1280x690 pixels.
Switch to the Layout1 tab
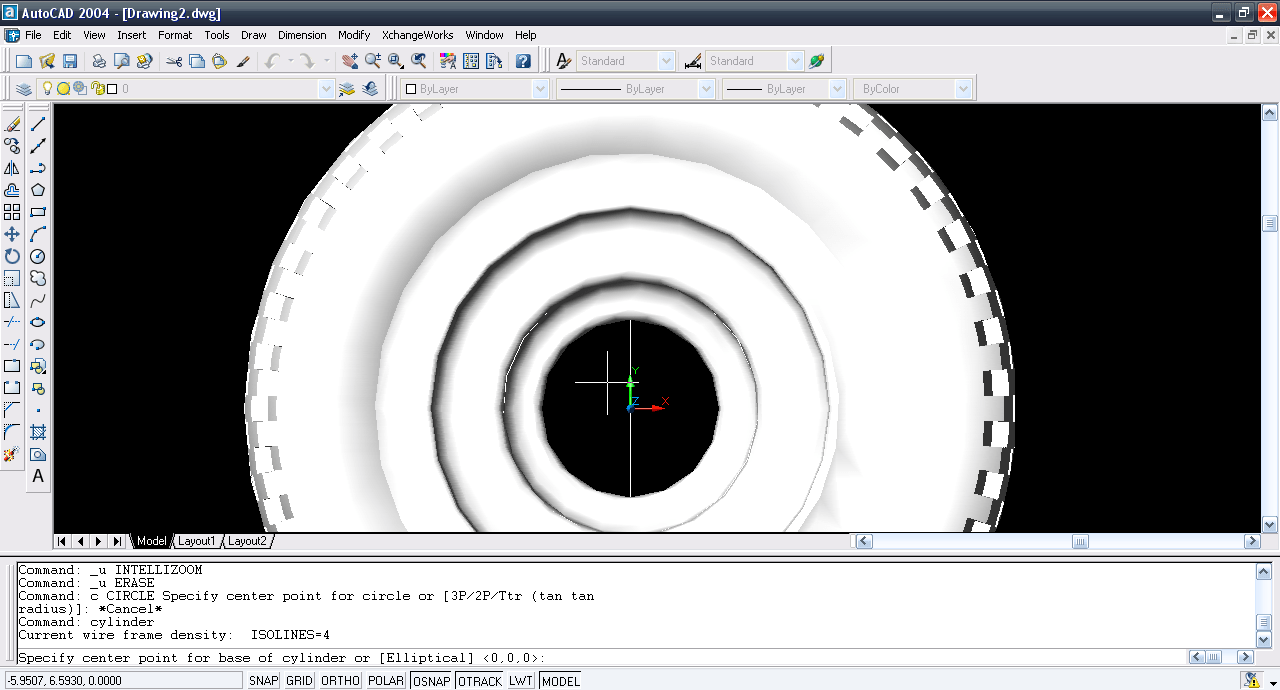(196, 541)
